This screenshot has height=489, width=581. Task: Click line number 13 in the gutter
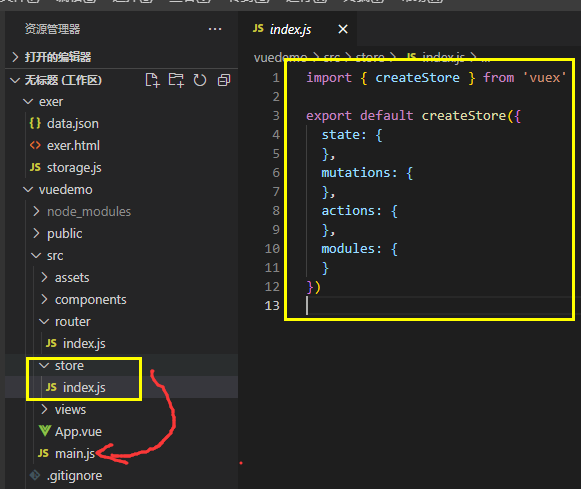point(272,306)
